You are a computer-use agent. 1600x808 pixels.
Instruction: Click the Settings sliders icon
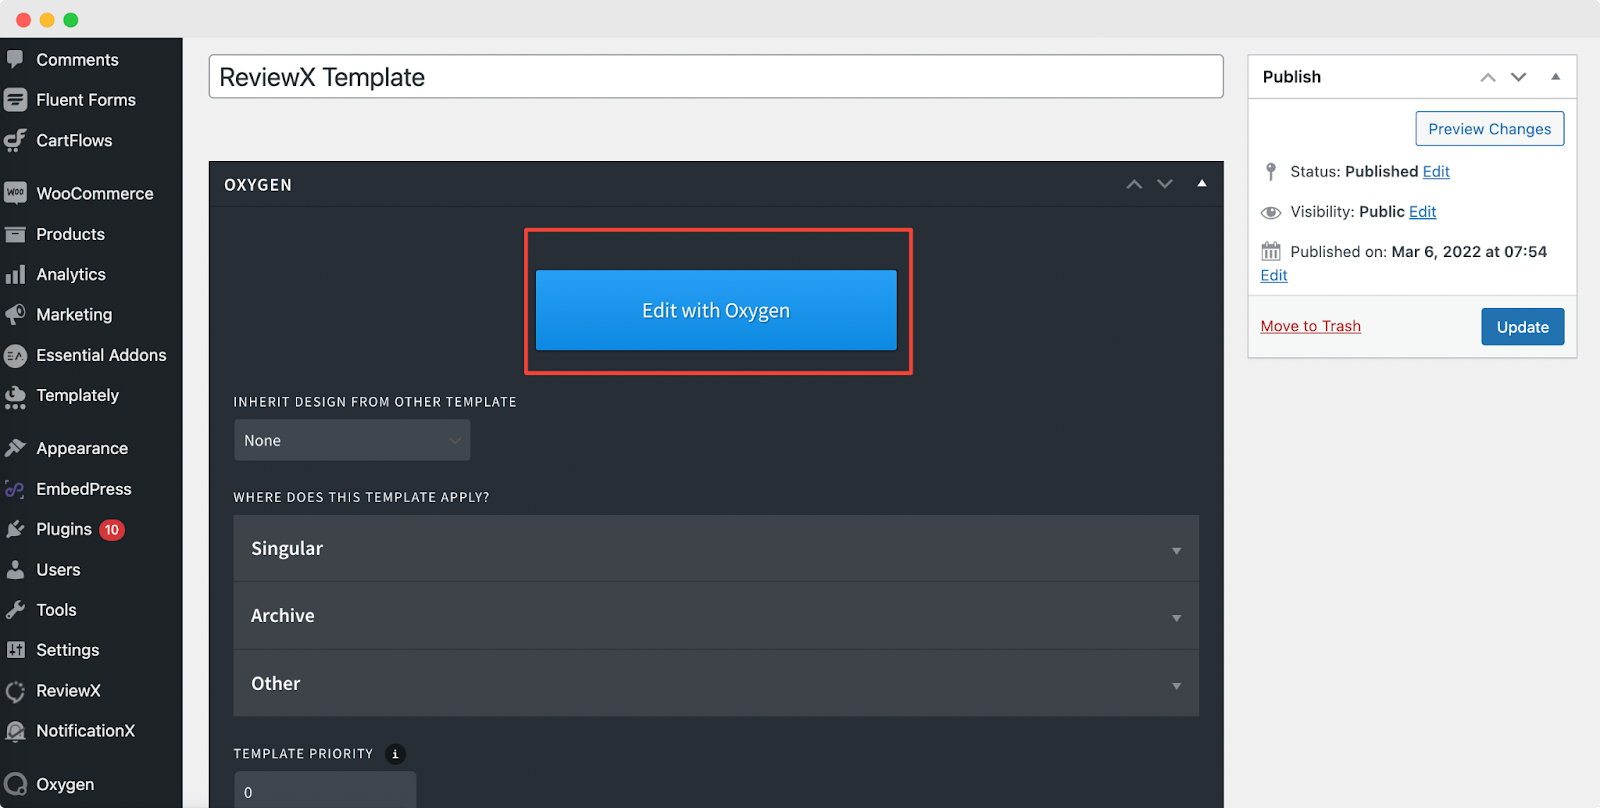coord(15,650)
